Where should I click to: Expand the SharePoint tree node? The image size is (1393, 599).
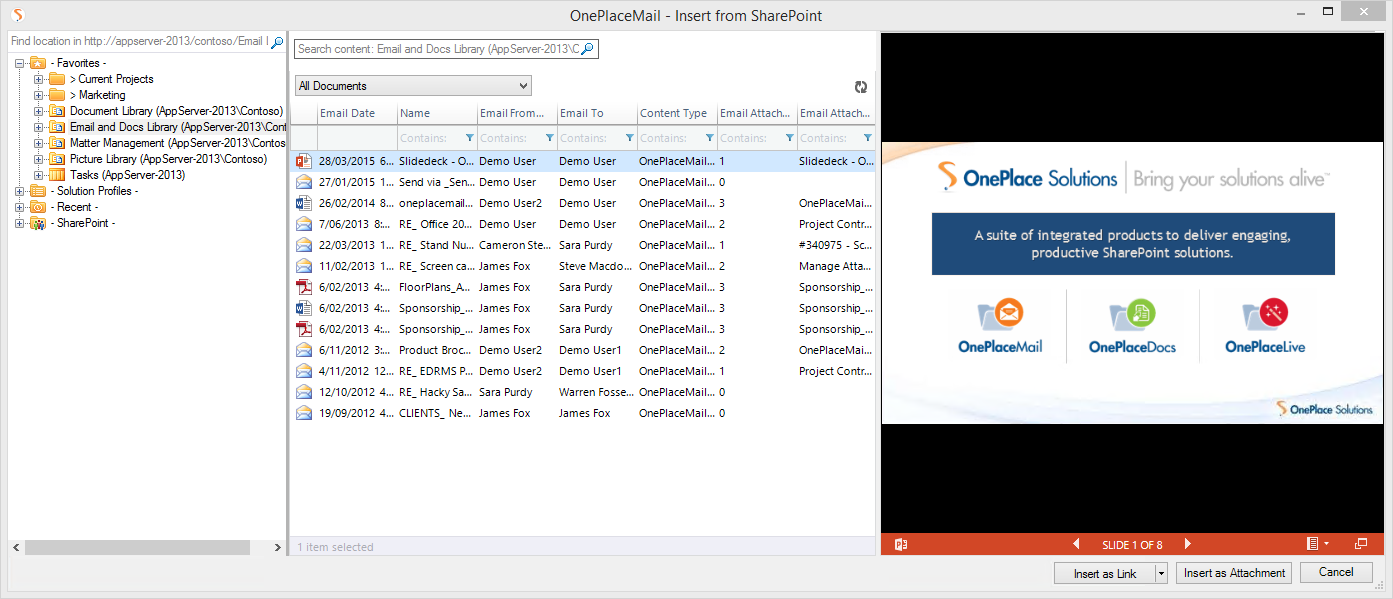[x=20, y=223]
